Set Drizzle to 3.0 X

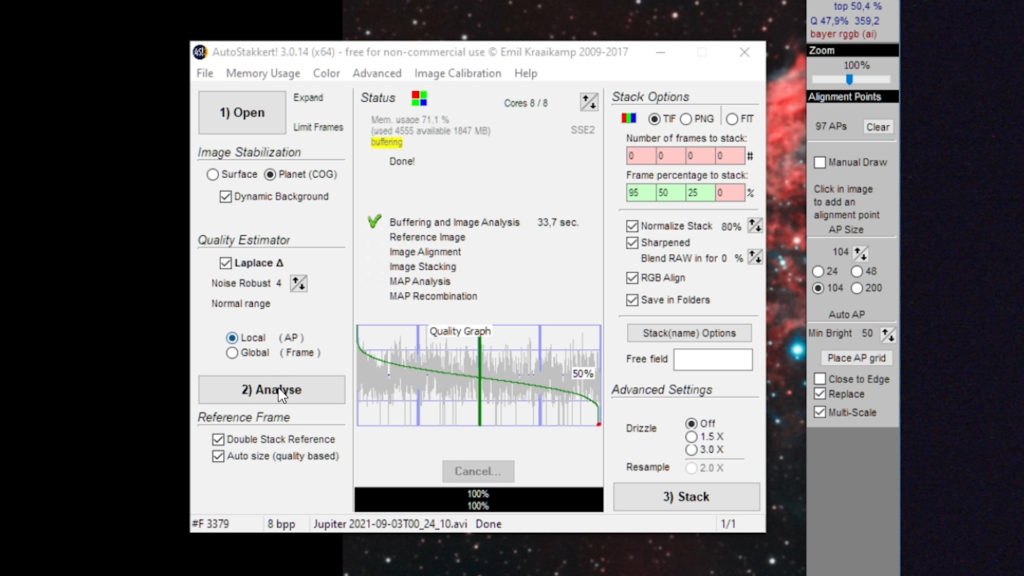tap(691, 449)
